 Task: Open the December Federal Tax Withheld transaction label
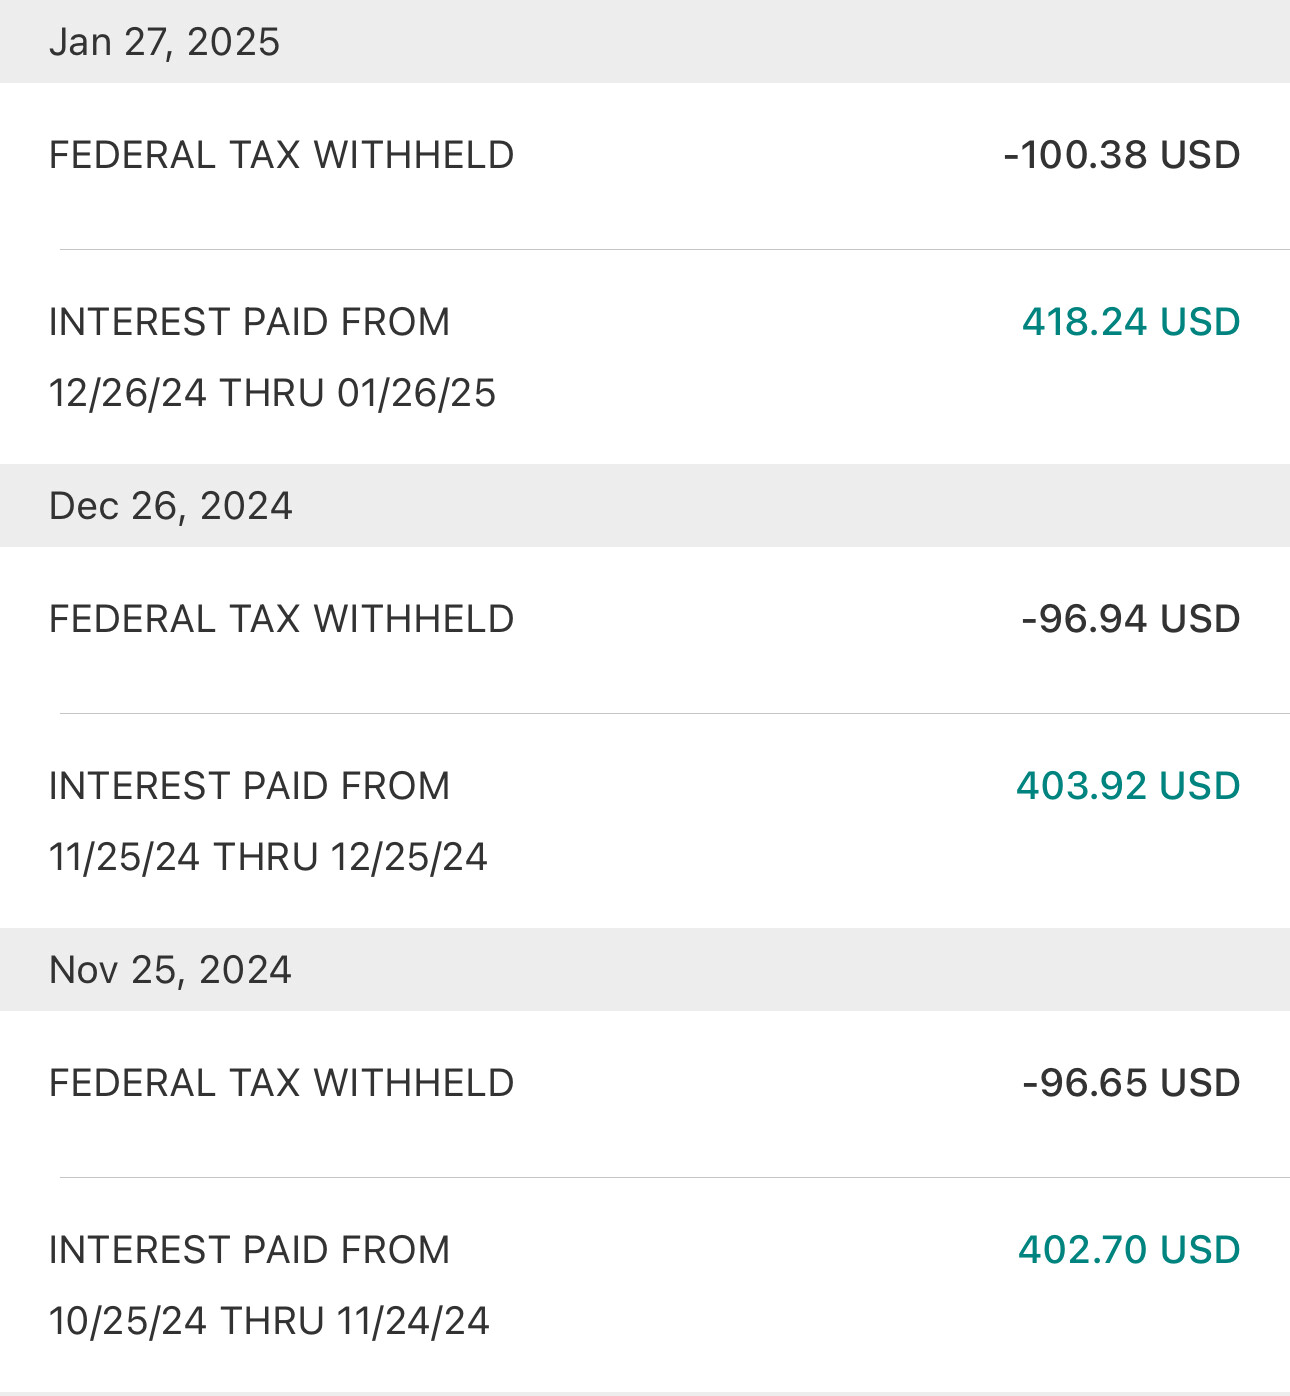281,619
